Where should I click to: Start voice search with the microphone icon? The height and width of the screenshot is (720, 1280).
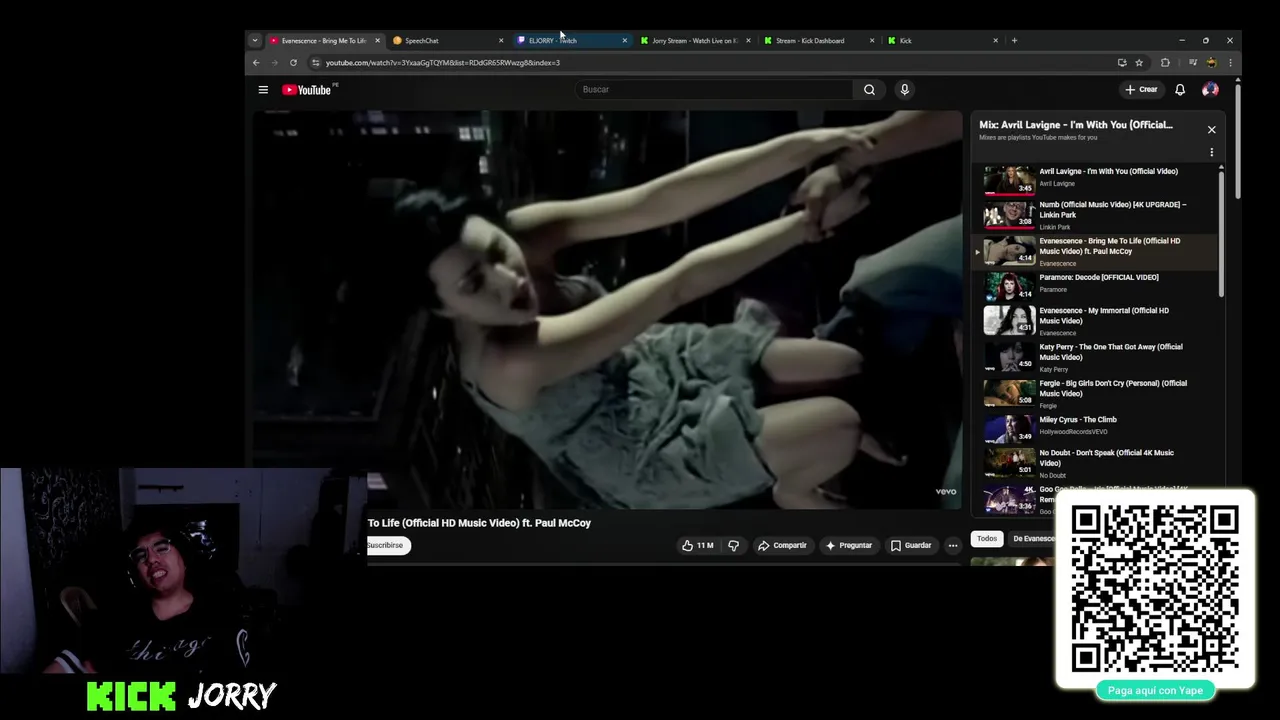coord(904,90)
